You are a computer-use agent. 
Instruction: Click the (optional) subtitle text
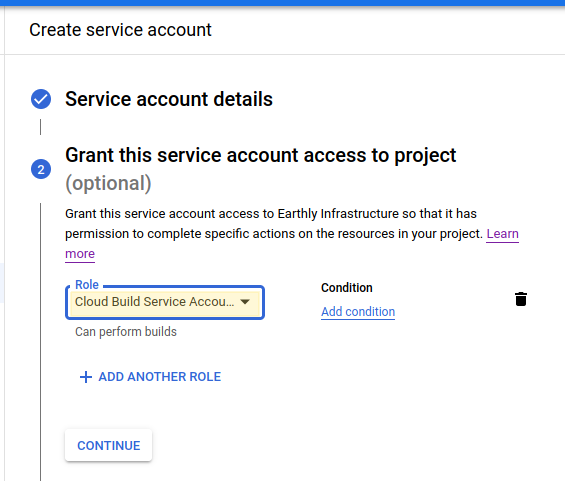click(x=108, y=183)
